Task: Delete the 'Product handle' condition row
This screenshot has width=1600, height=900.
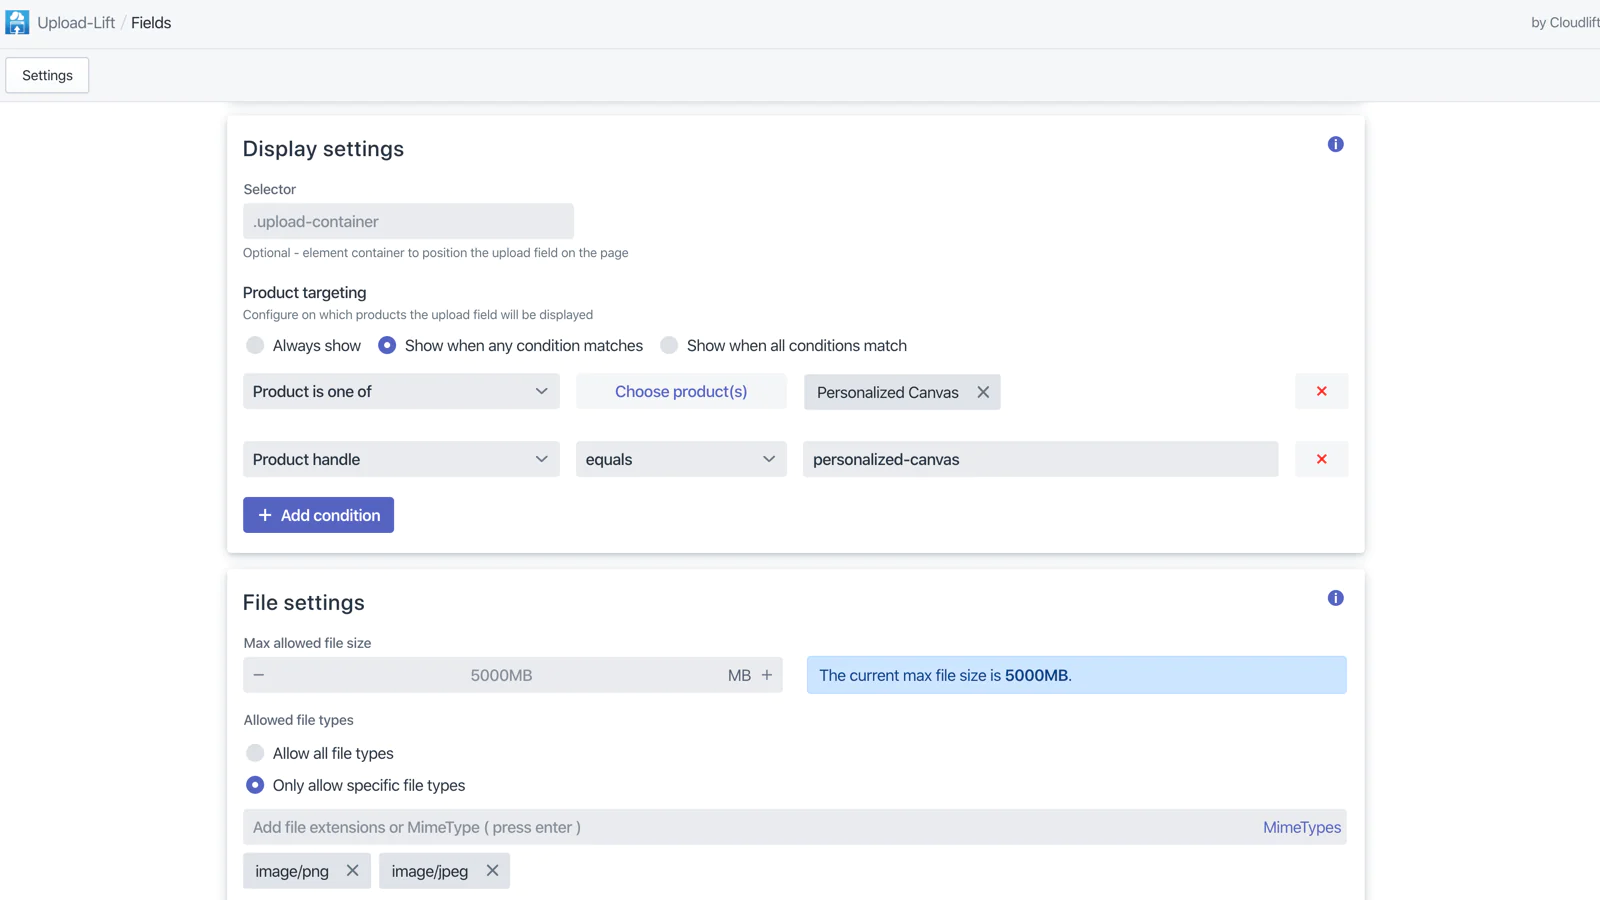Action: click(x=1321, y=459)
